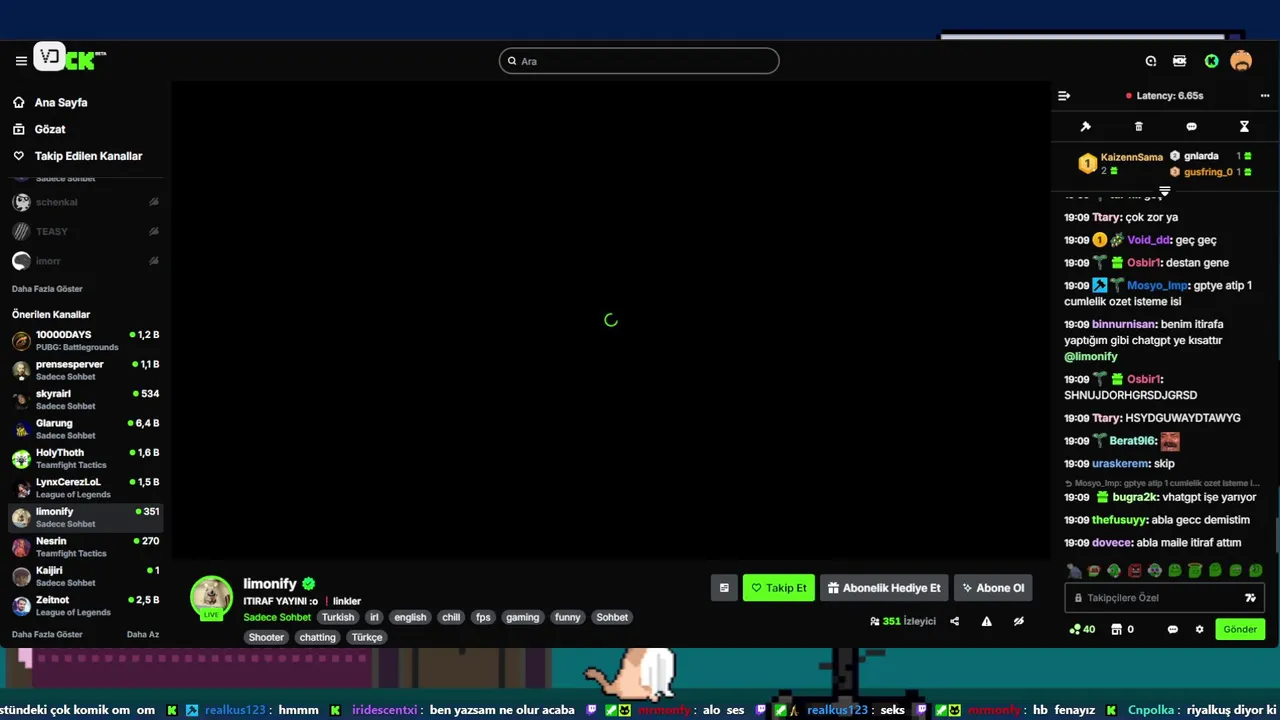1280x720 pixels.
Task: Click the report warning triangle icon
Action: point(986,621)
